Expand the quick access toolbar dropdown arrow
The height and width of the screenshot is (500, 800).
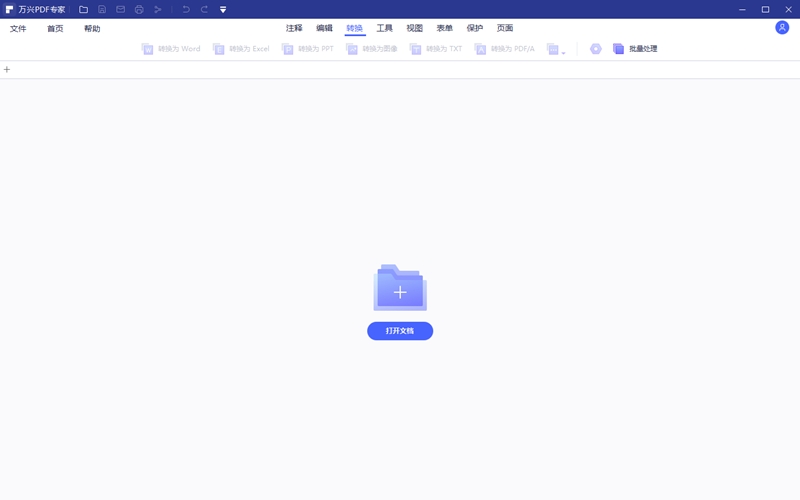(223, 10)
